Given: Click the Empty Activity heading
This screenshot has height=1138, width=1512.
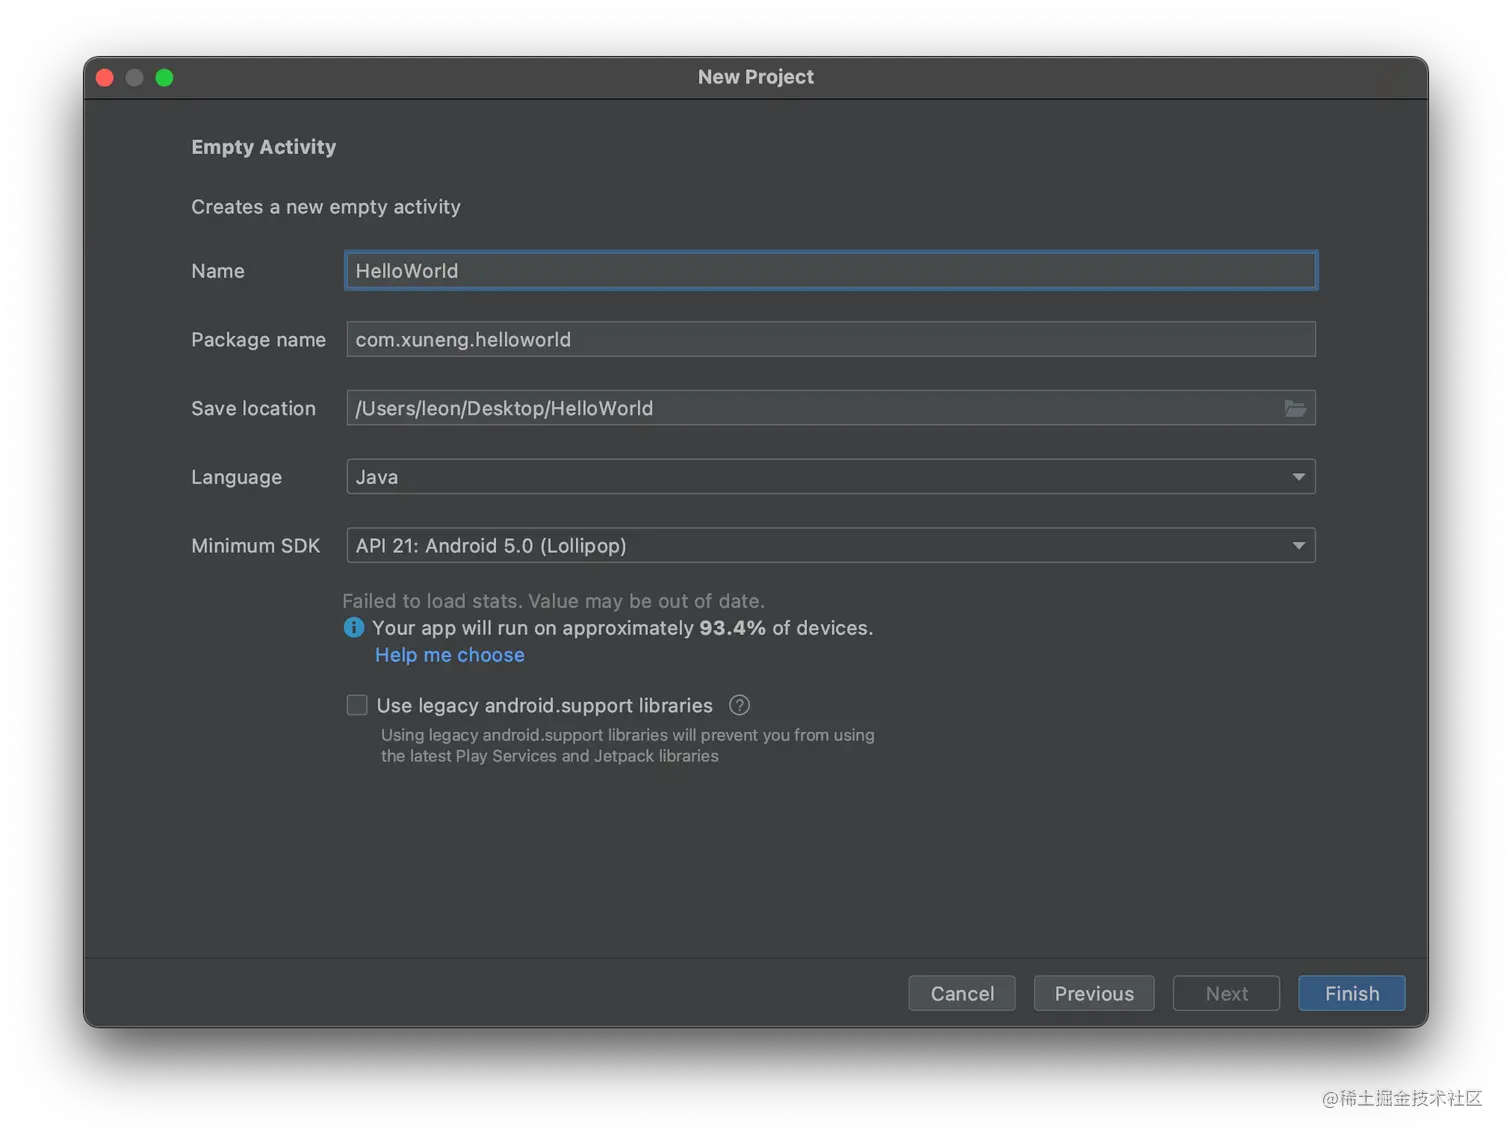Looking at the screenshot, I should click(x=264, y=147).
